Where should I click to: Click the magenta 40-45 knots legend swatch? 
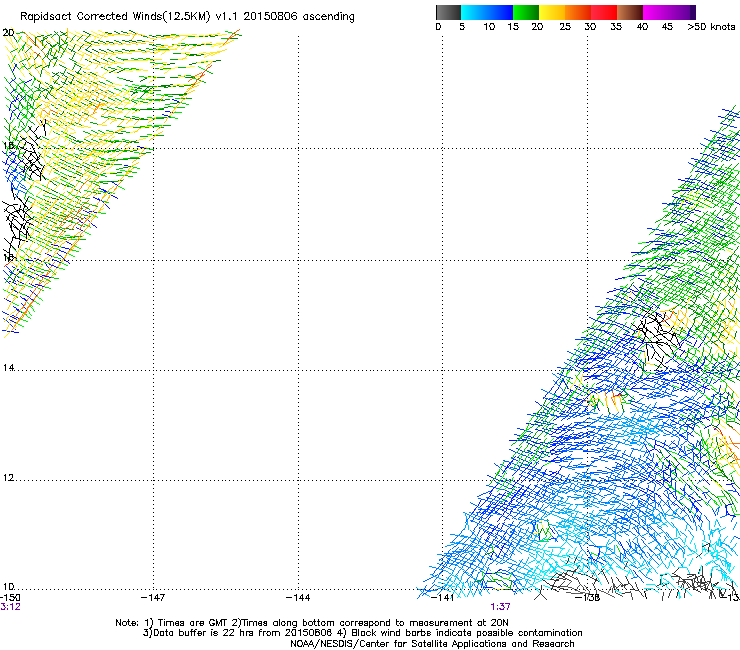tap(656, 12)
